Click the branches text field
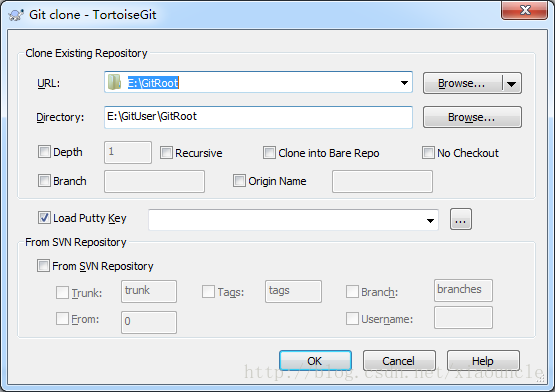Image resolution: width=555 pixels, height=392 pixels. point(463,290)
